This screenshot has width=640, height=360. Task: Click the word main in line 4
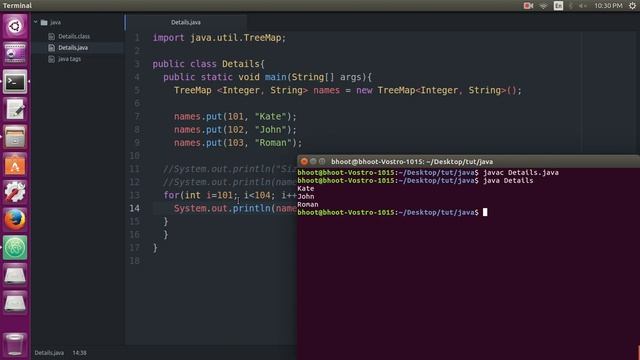[276, 77]
